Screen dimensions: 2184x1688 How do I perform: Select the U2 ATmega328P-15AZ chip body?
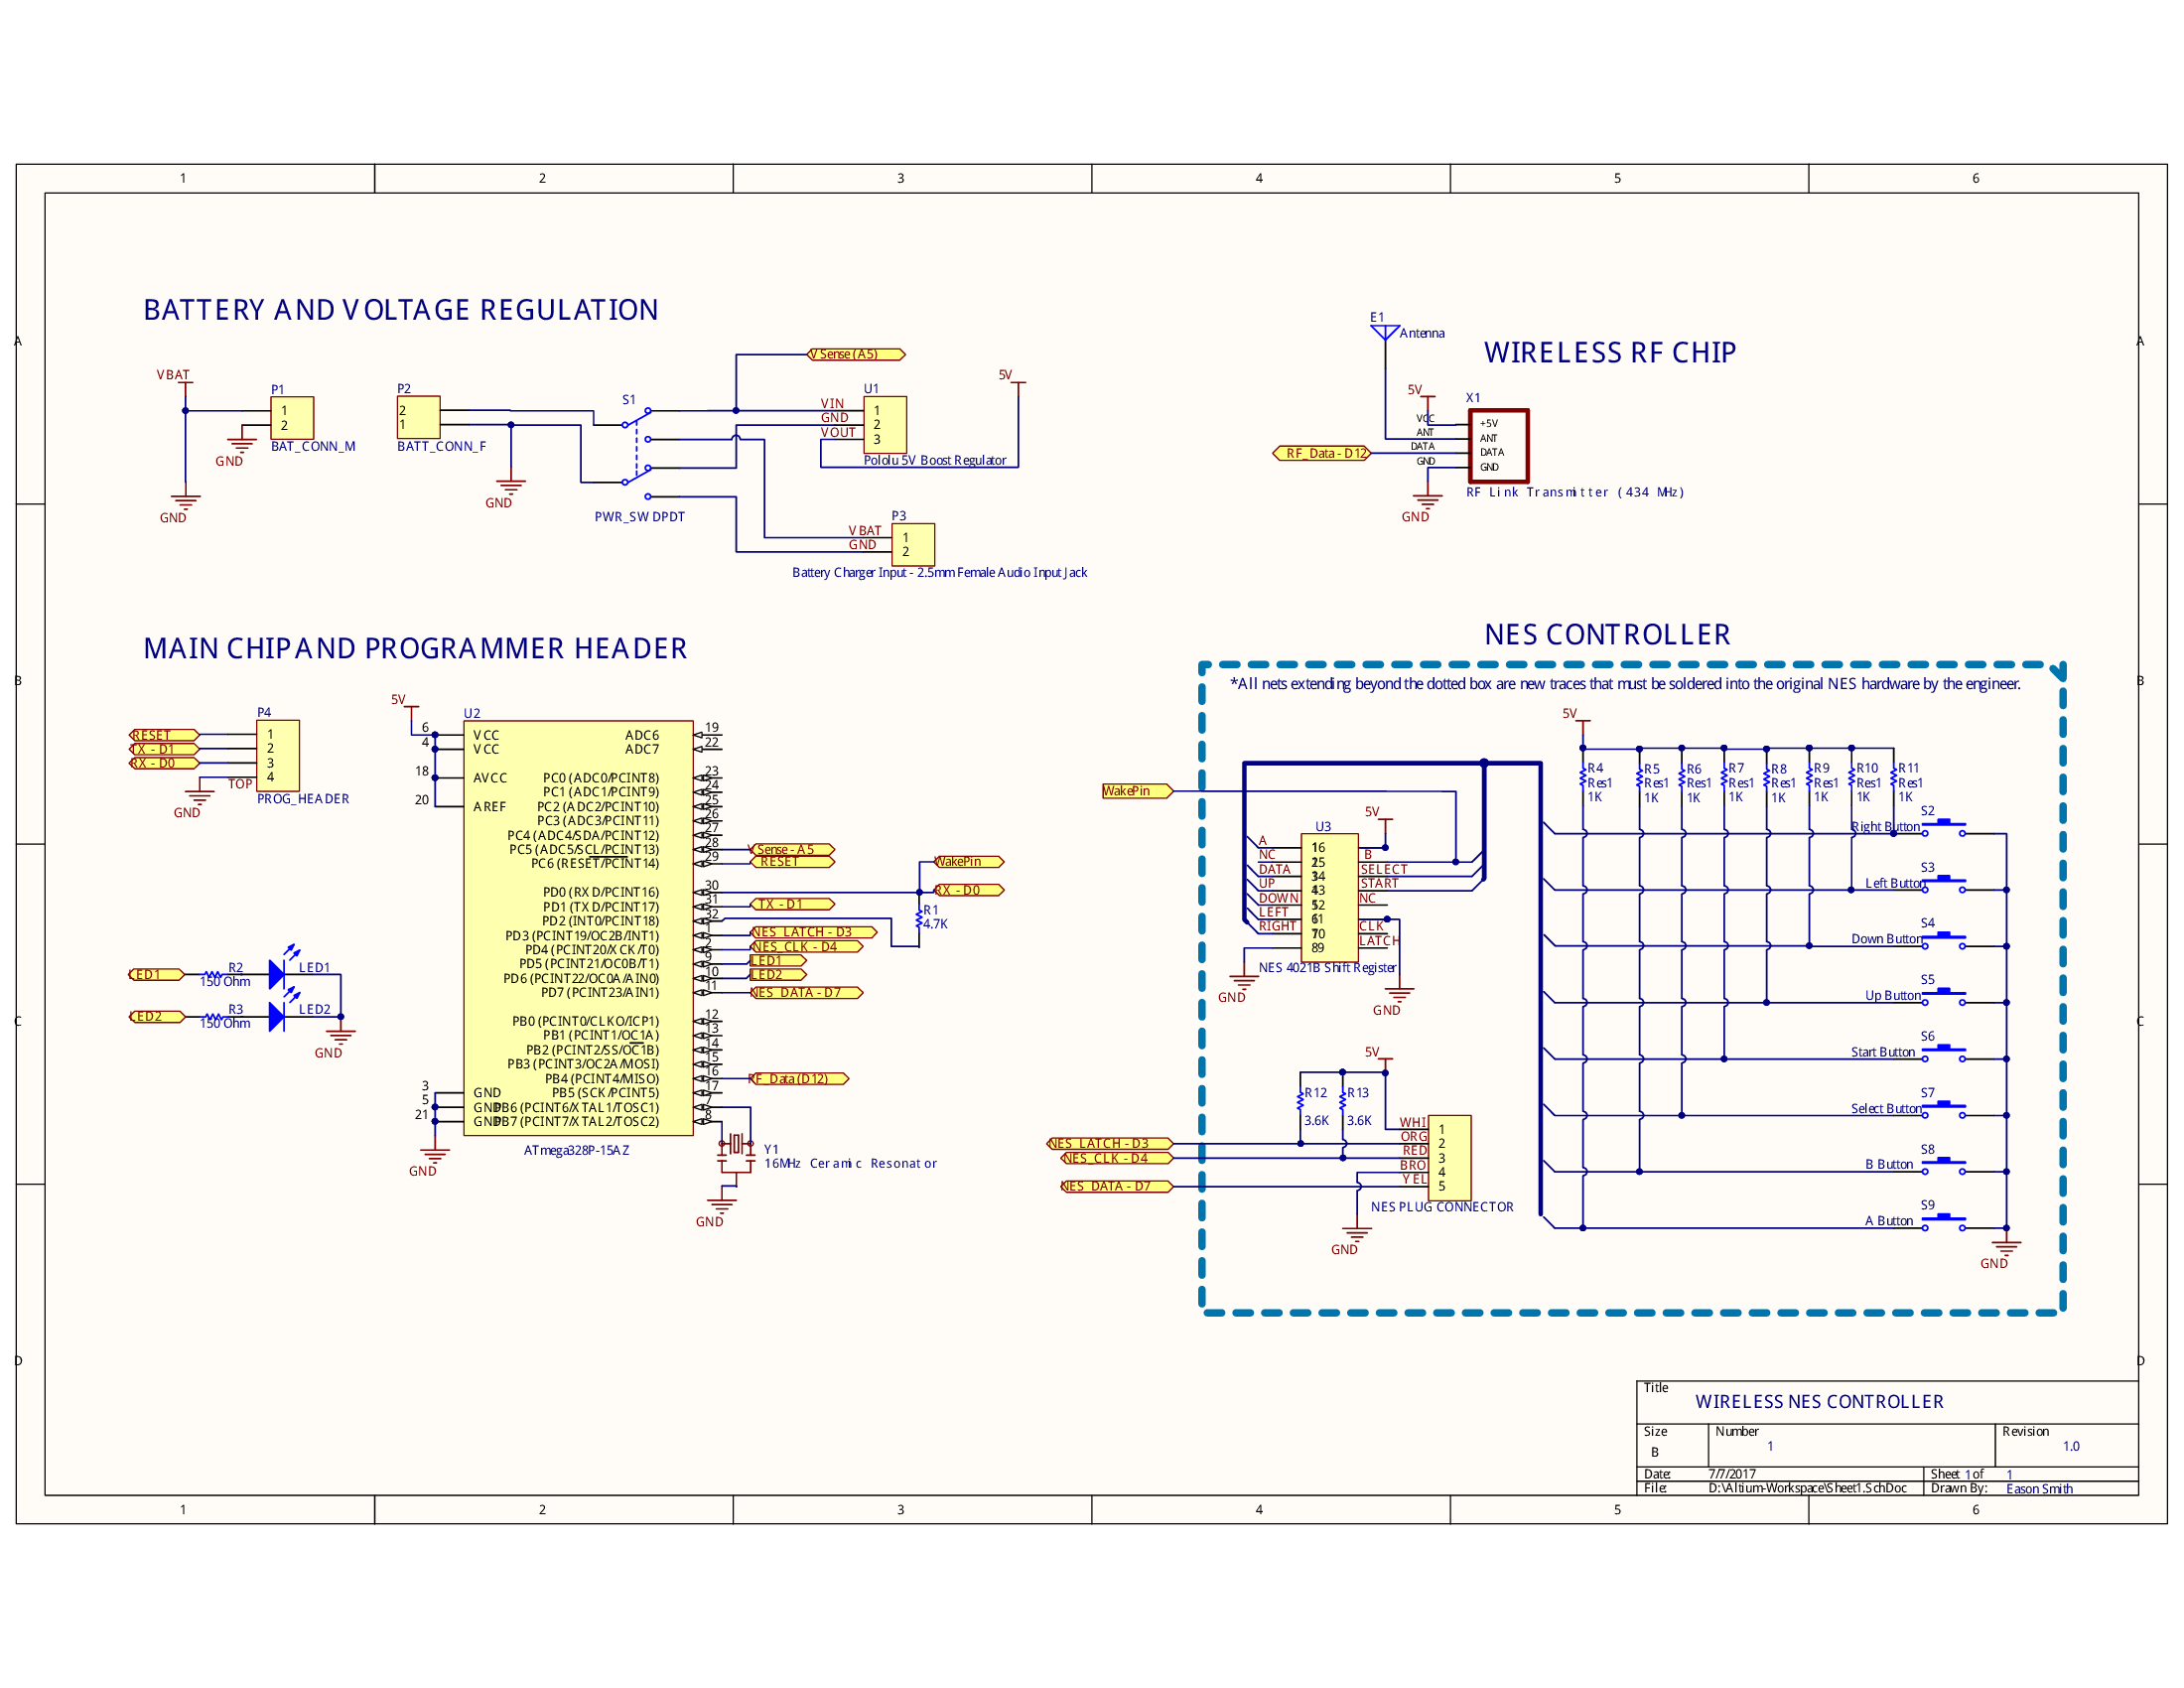click(578, 928)
